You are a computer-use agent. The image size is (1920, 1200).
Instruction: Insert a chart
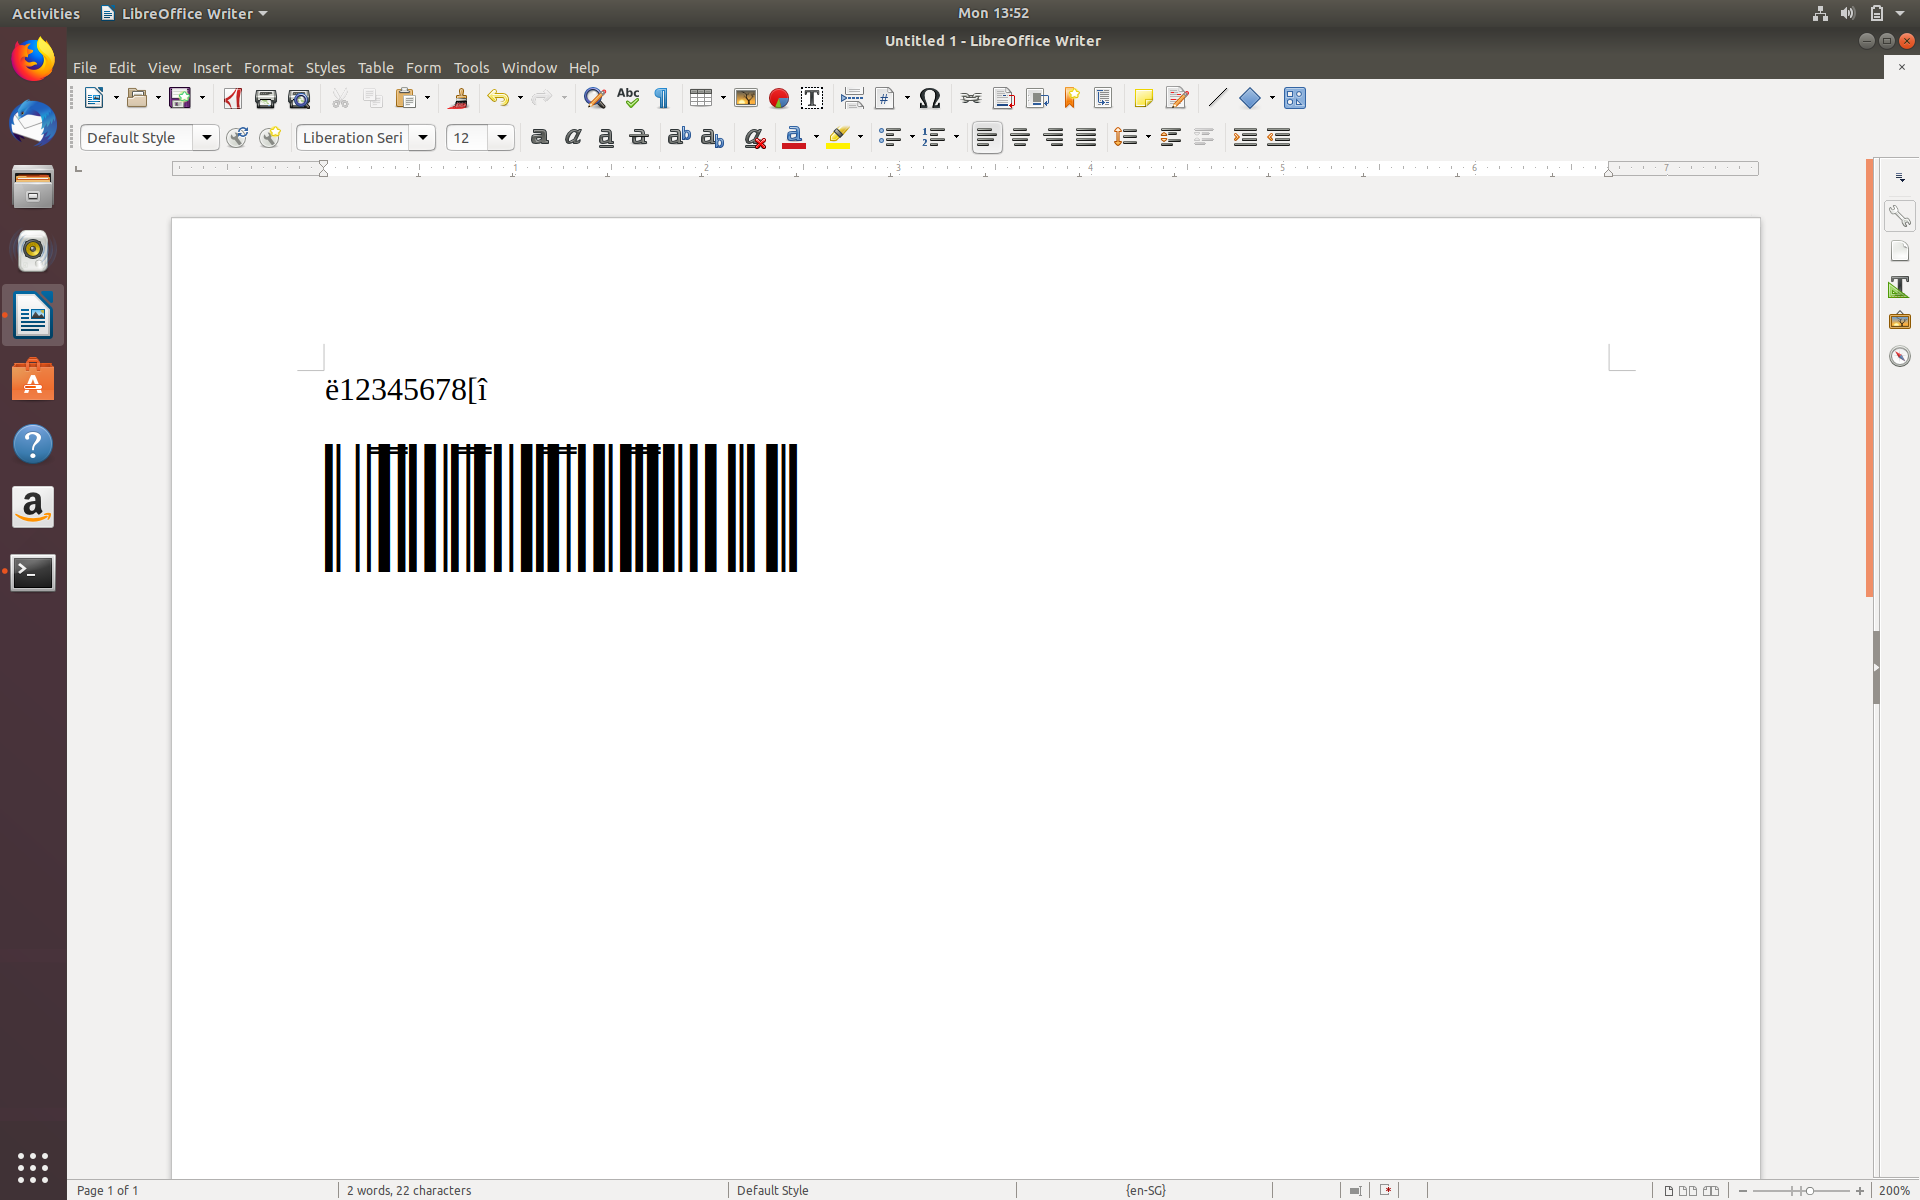[779, 98]
